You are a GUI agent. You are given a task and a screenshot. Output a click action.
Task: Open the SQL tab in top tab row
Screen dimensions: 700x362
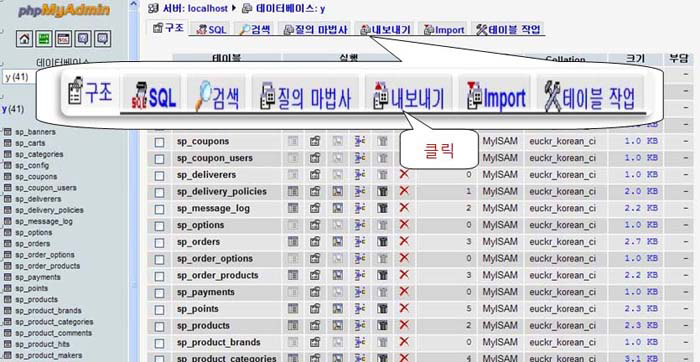pos(212,29)
